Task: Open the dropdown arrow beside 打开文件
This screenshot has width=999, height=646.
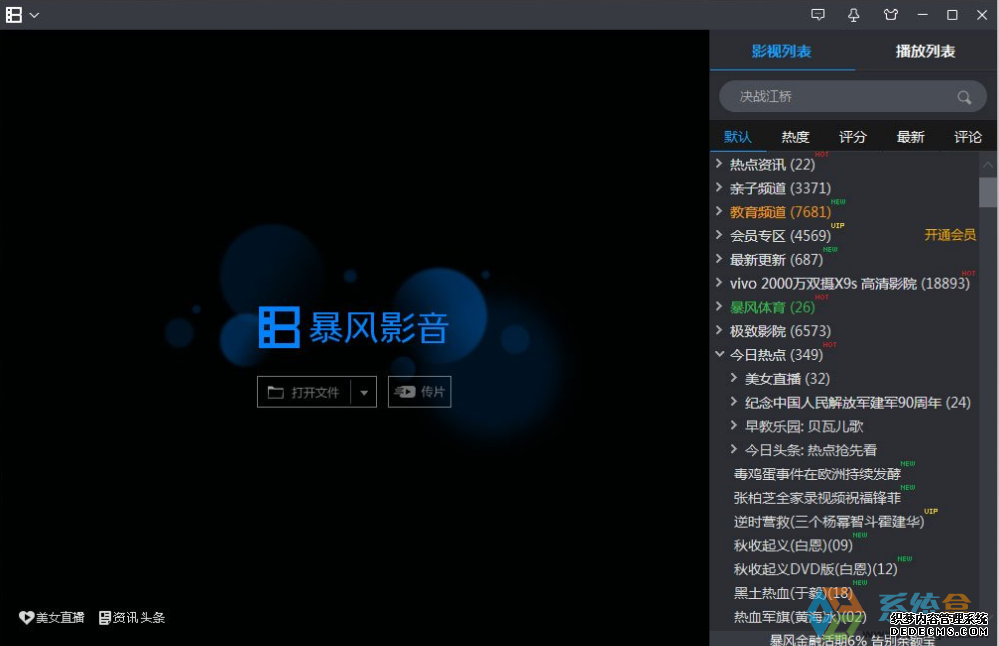Action: 364,392
